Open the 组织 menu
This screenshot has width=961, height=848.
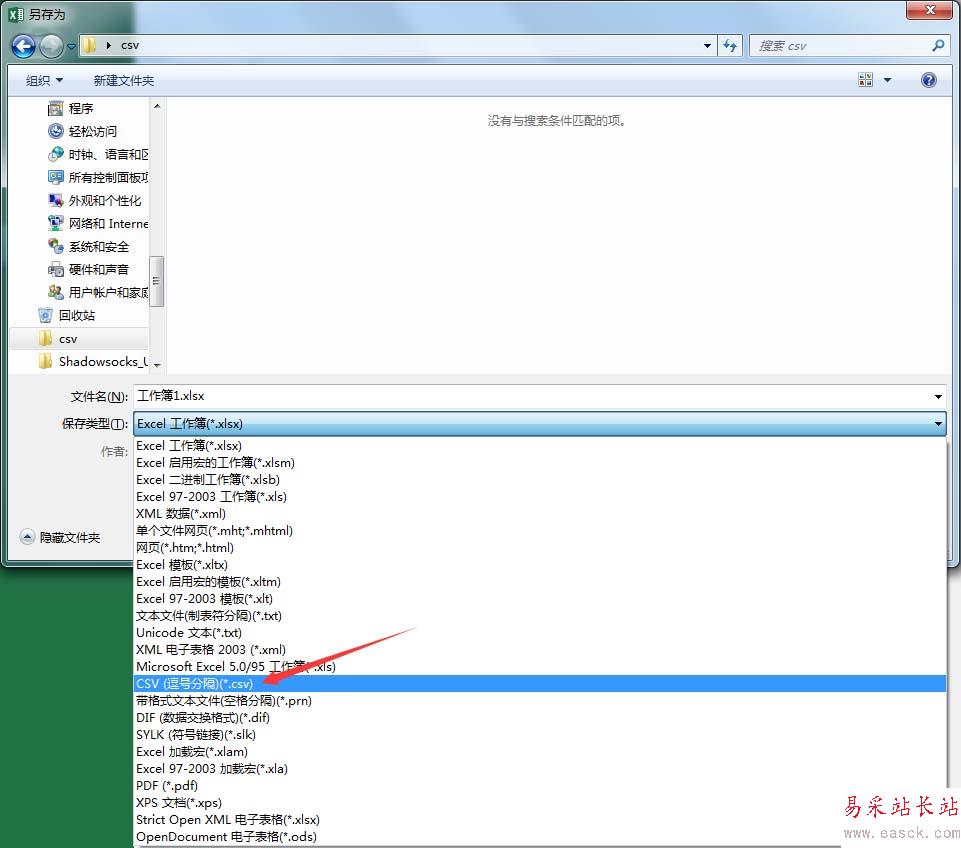(x=44, y=80)
